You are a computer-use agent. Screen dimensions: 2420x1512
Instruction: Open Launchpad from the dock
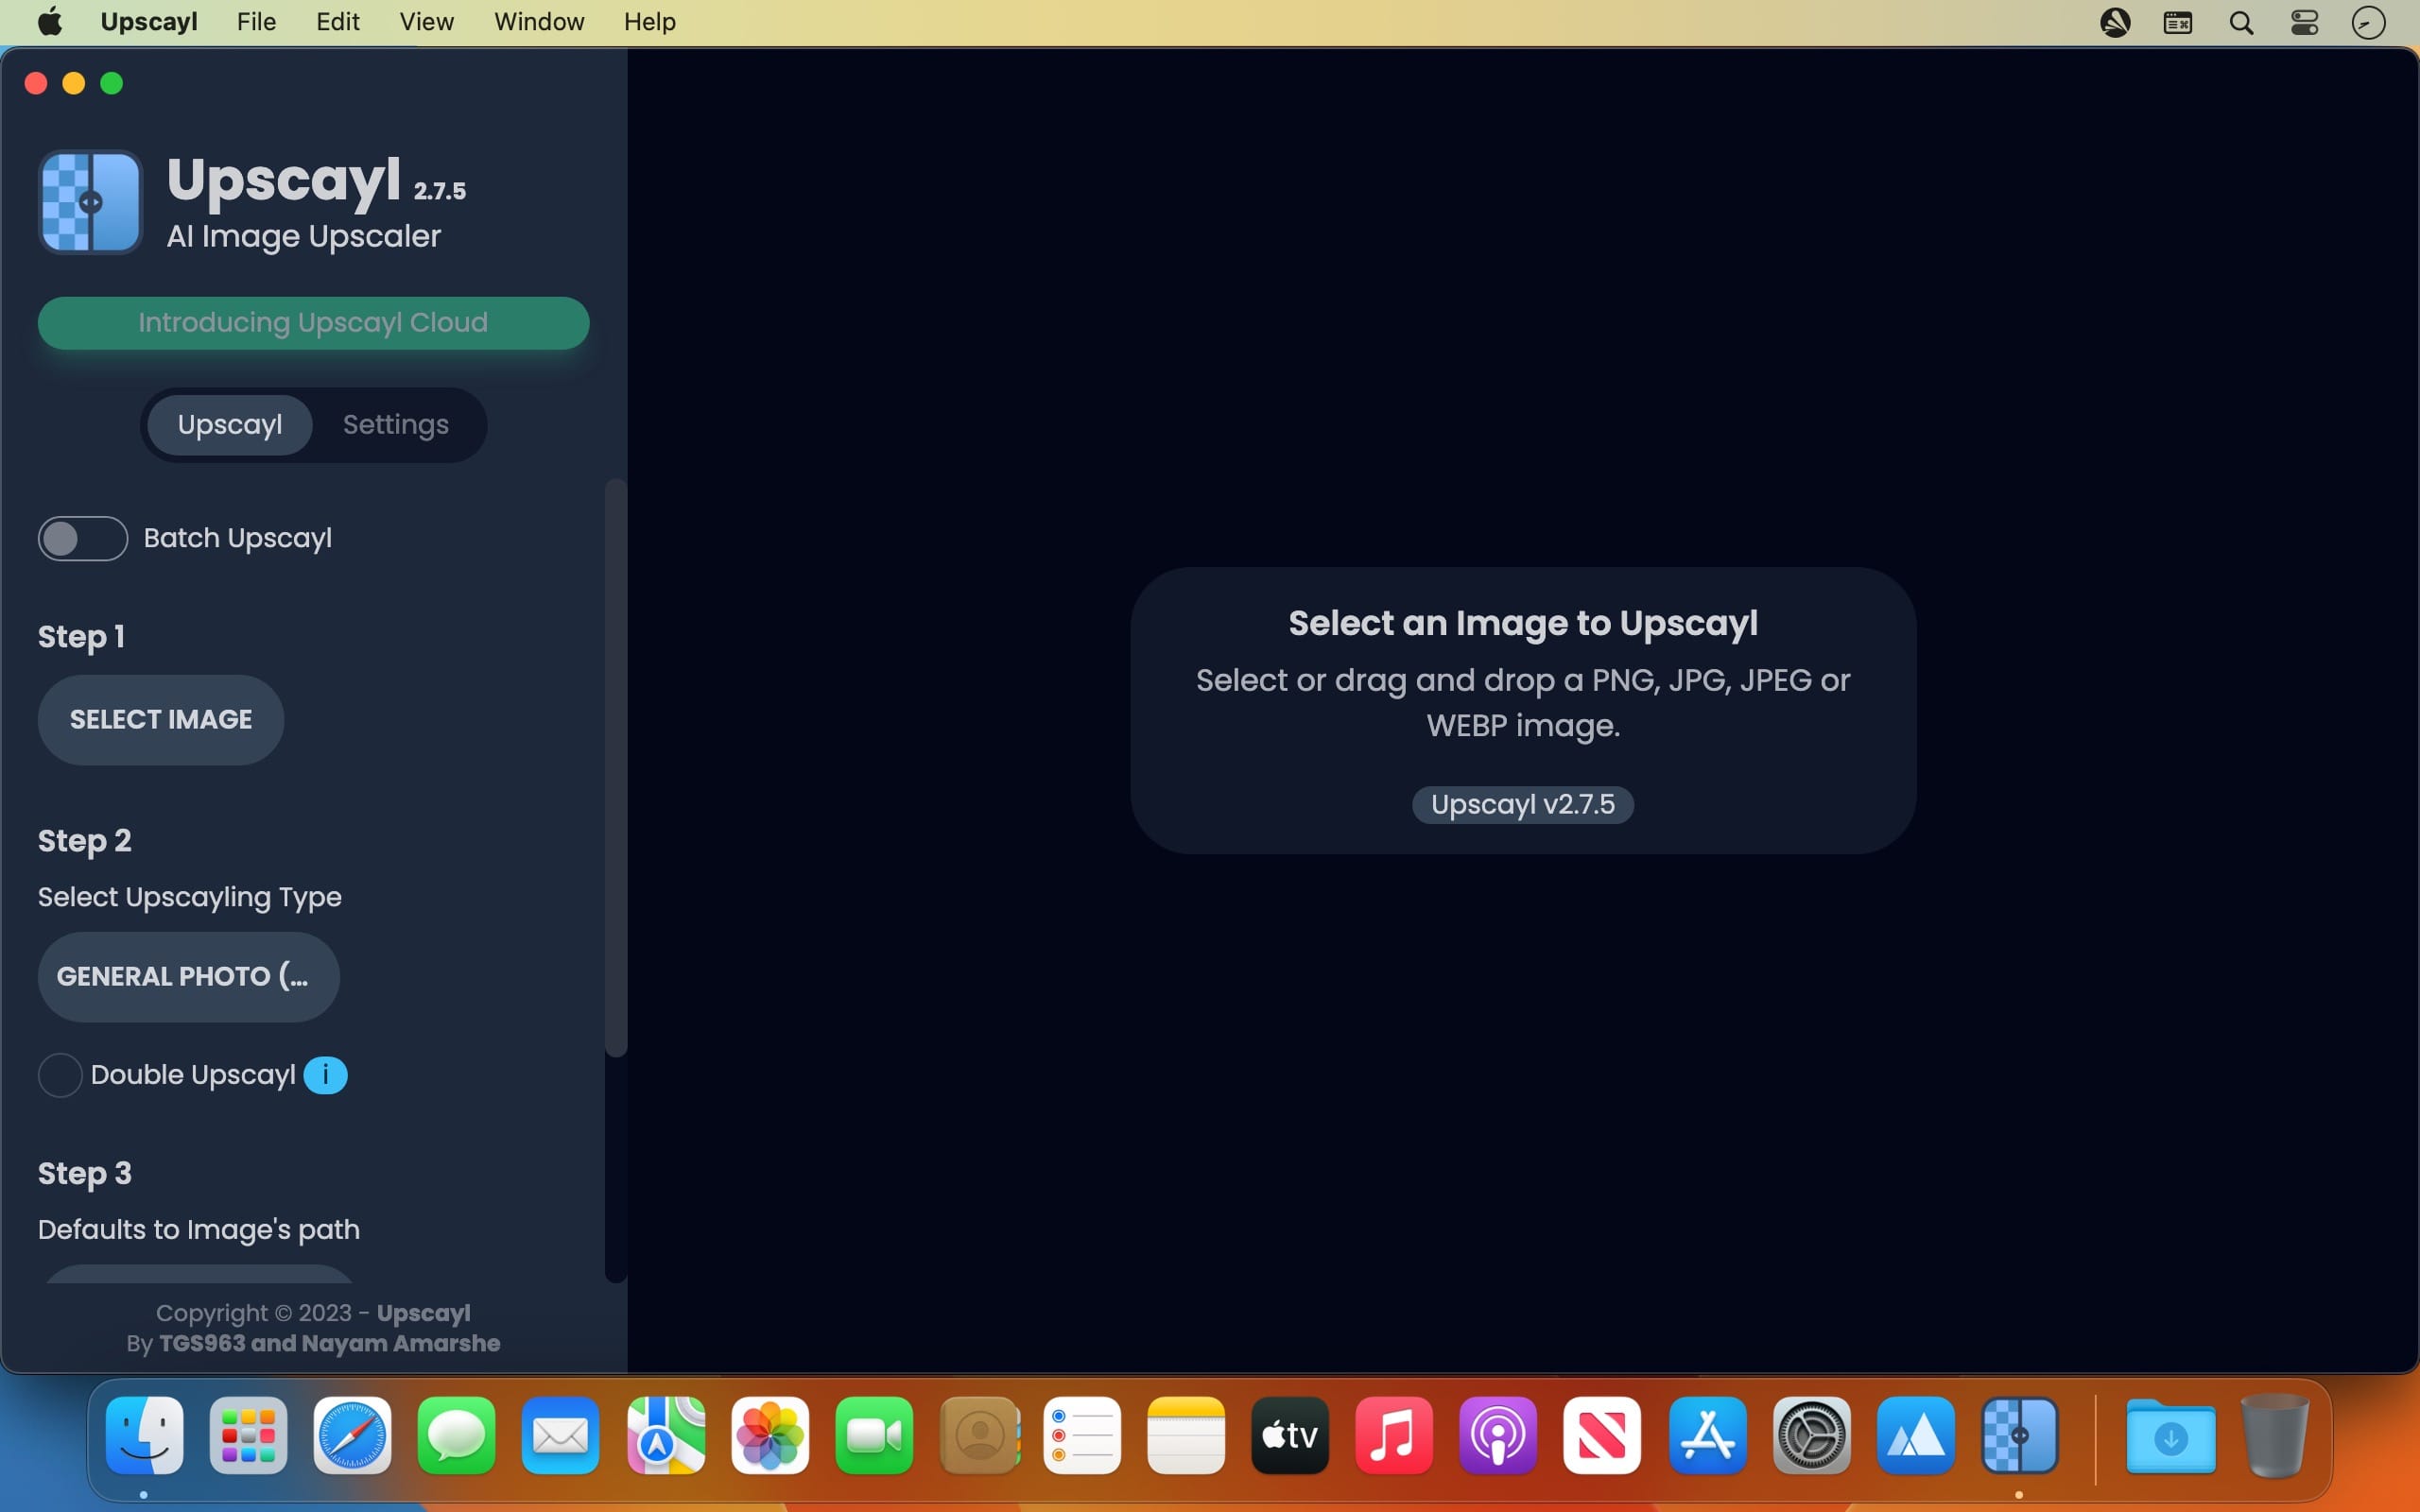point(249,1435)
